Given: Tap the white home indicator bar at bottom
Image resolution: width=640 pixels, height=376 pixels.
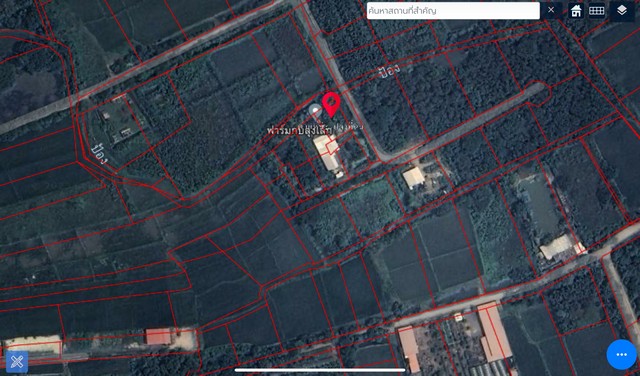Looking at the screenshot, I should click(x=320, y=371).
